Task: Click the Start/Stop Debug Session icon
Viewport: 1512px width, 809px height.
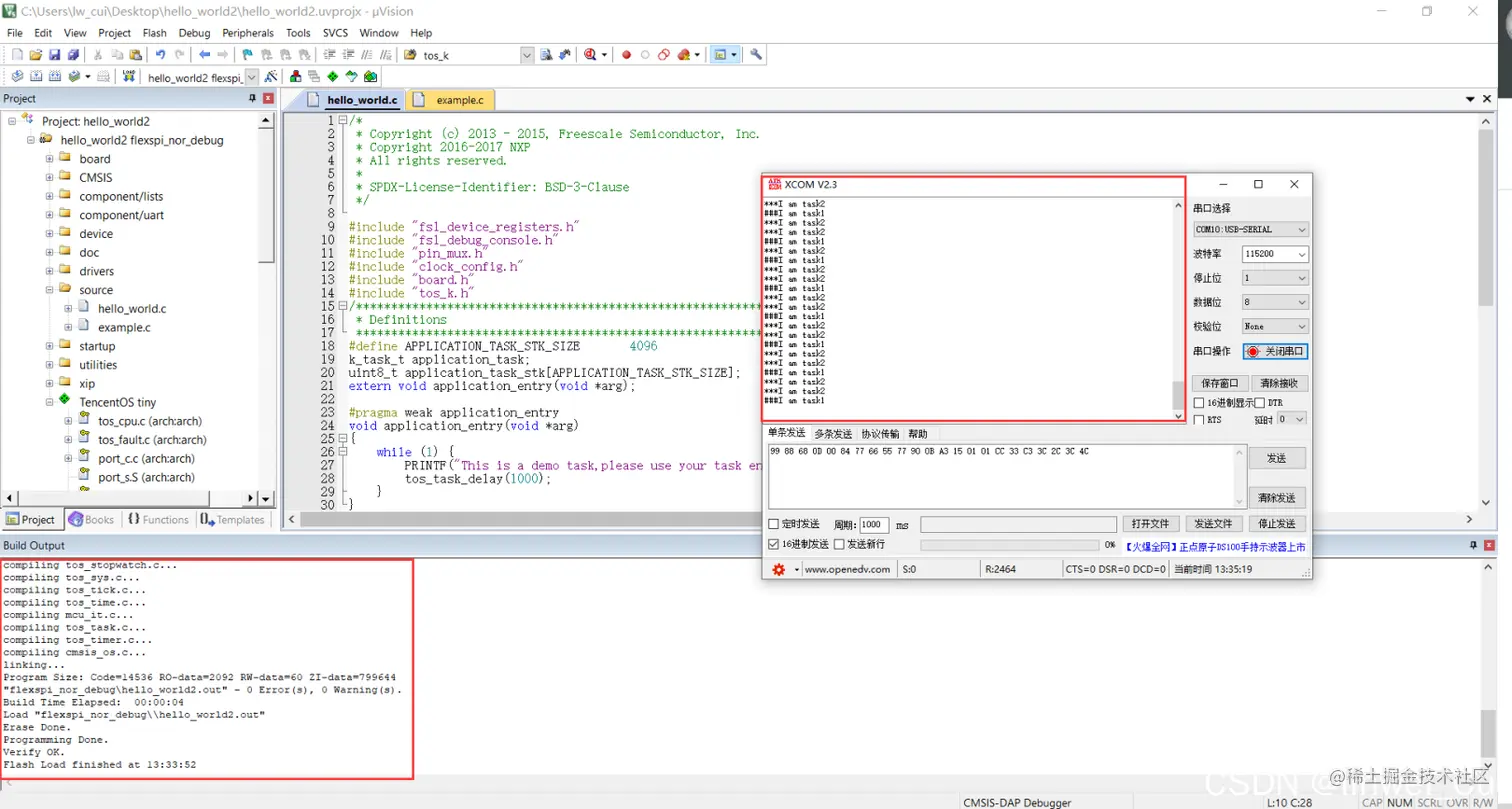Action: point(590,55)
